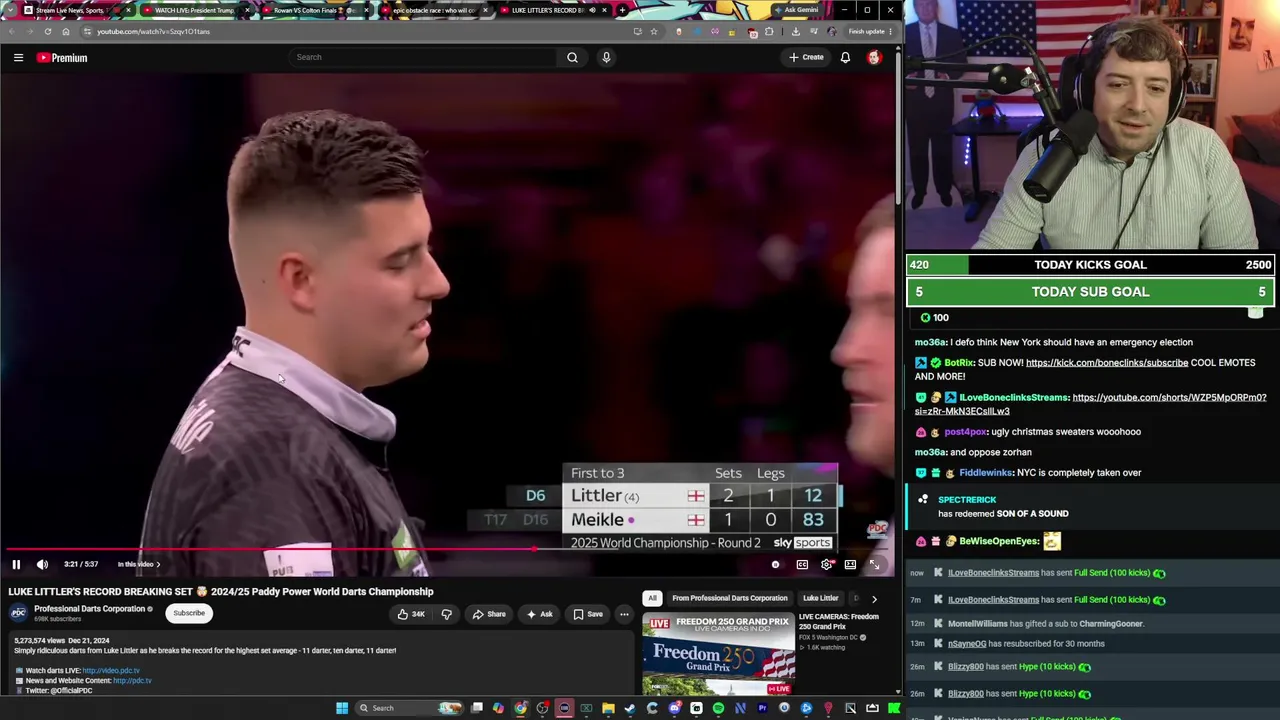Show more filter chips with arrow
Viewport: 1280px width, 720px height.
tap(874, 599)
